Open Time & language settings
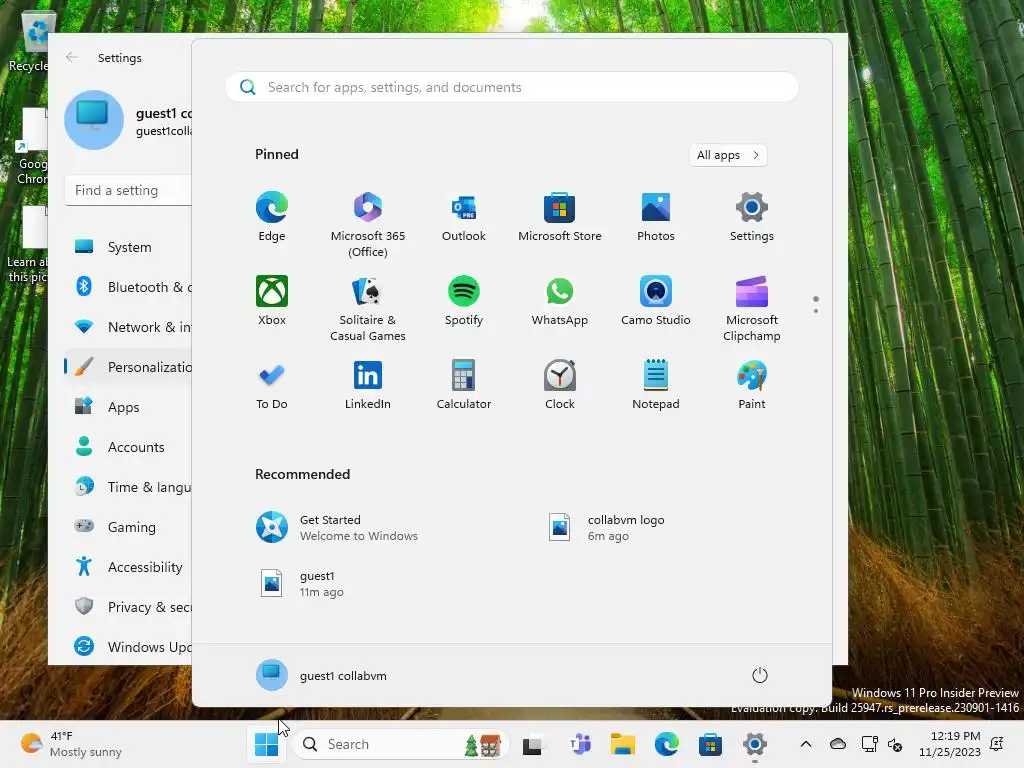The image size is (1024, 768). (128, 487)
